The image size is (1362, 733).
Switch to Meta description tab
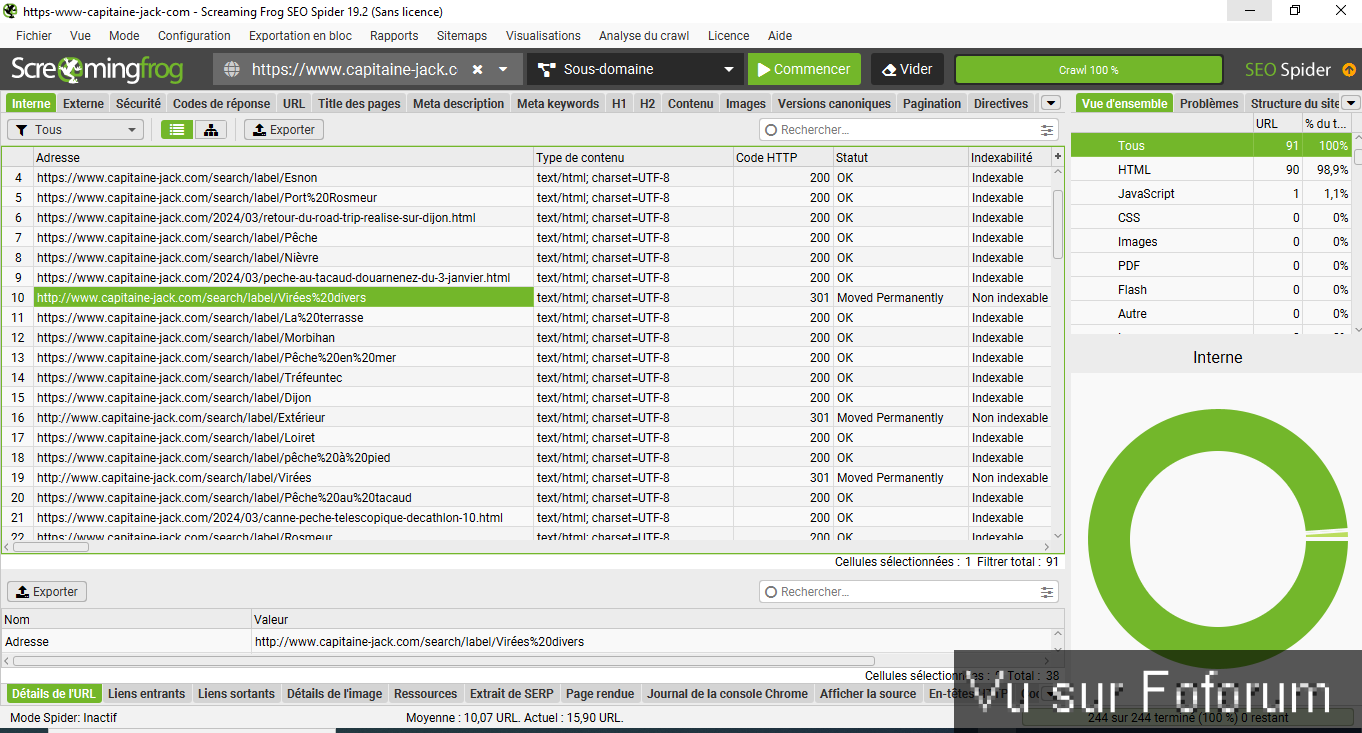click(458, 103)
